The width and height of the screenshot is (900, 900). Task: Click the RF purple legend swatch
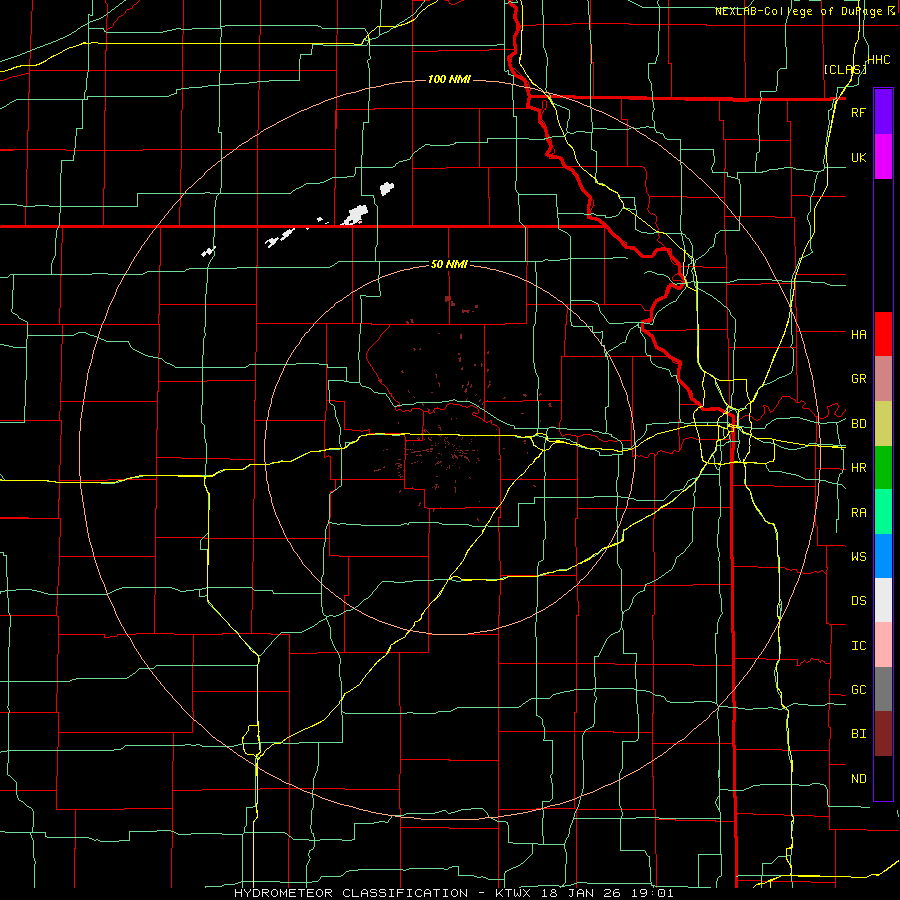coord(883,111)
